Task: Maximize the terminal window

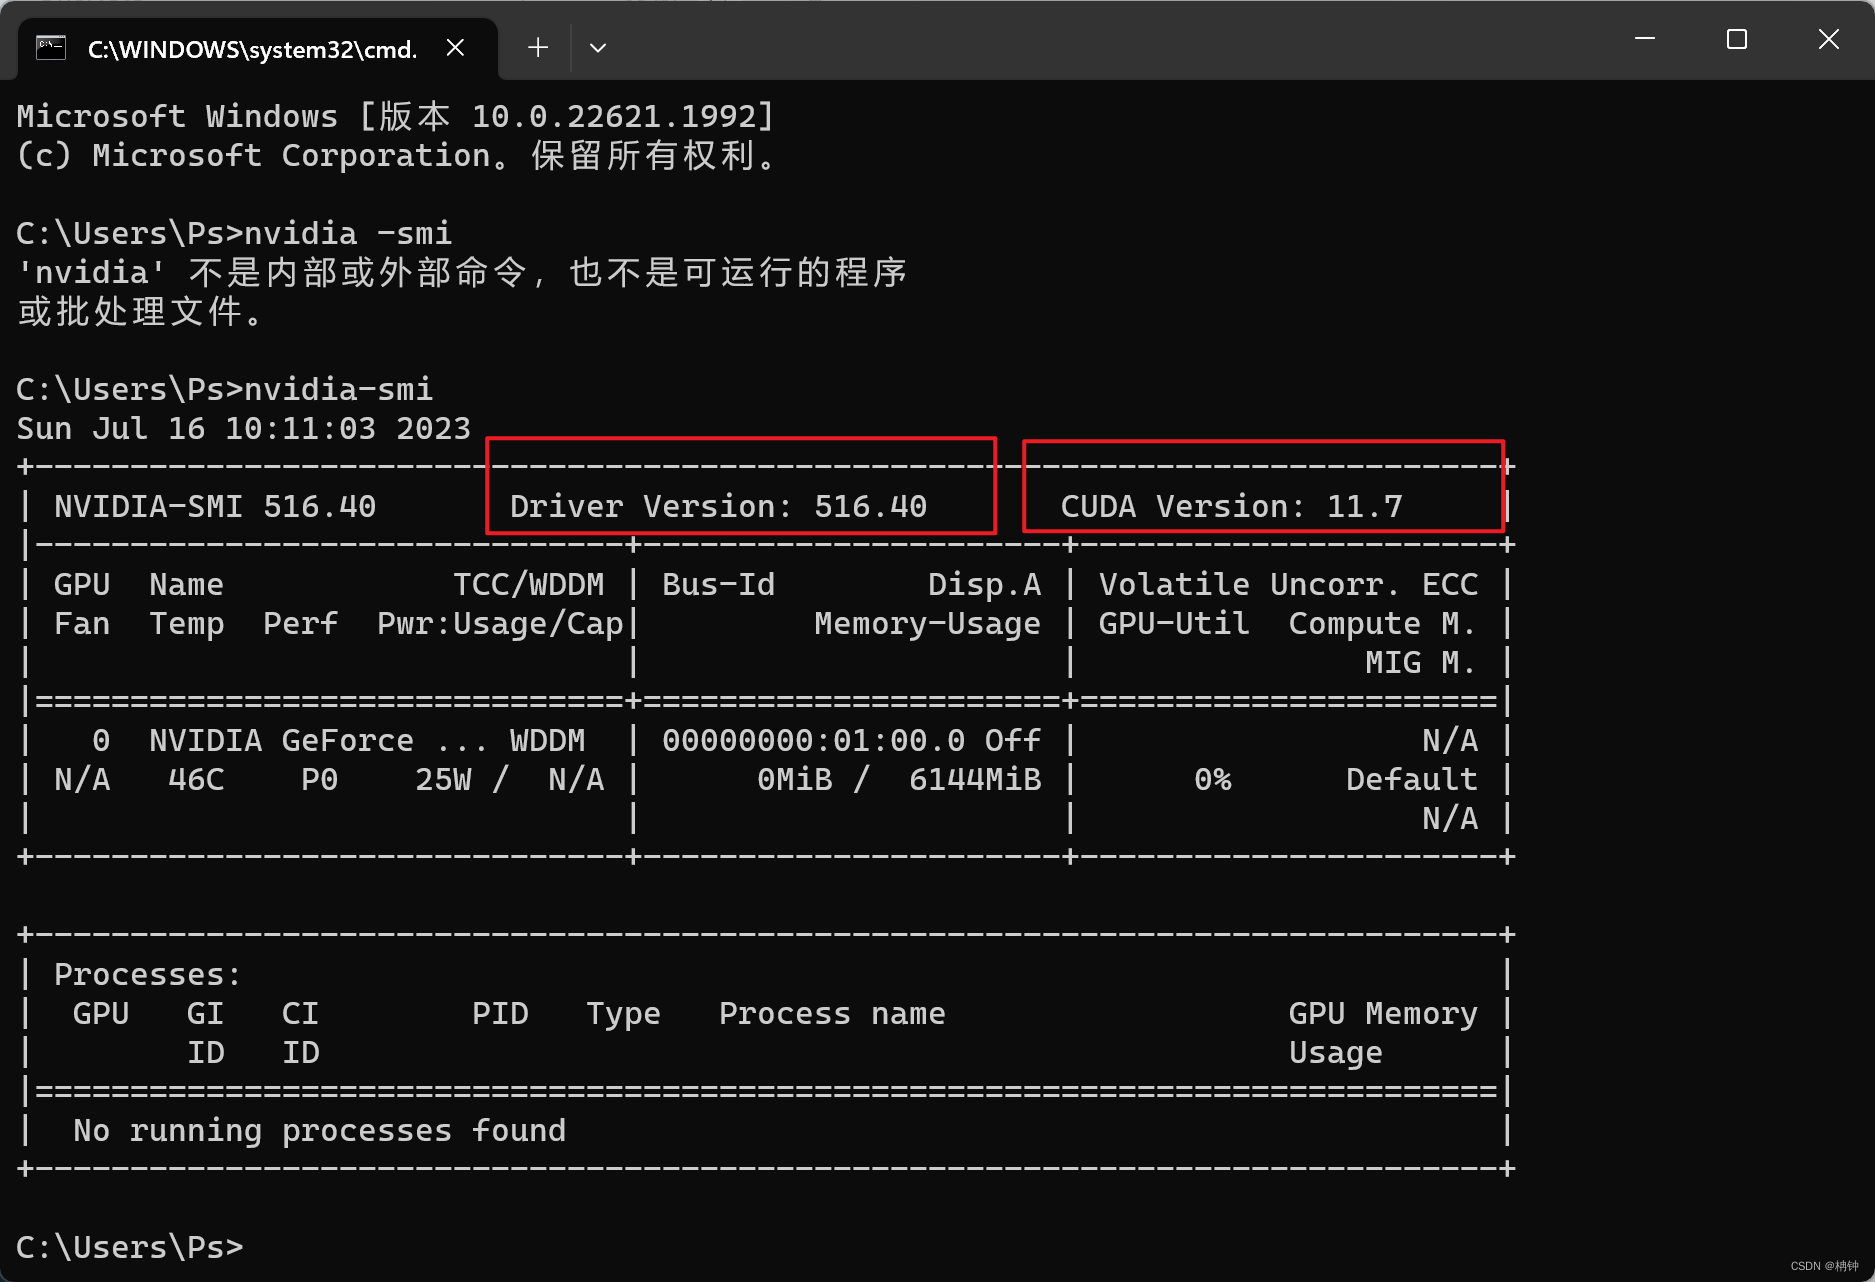Action: click(x=1737, y=39)
